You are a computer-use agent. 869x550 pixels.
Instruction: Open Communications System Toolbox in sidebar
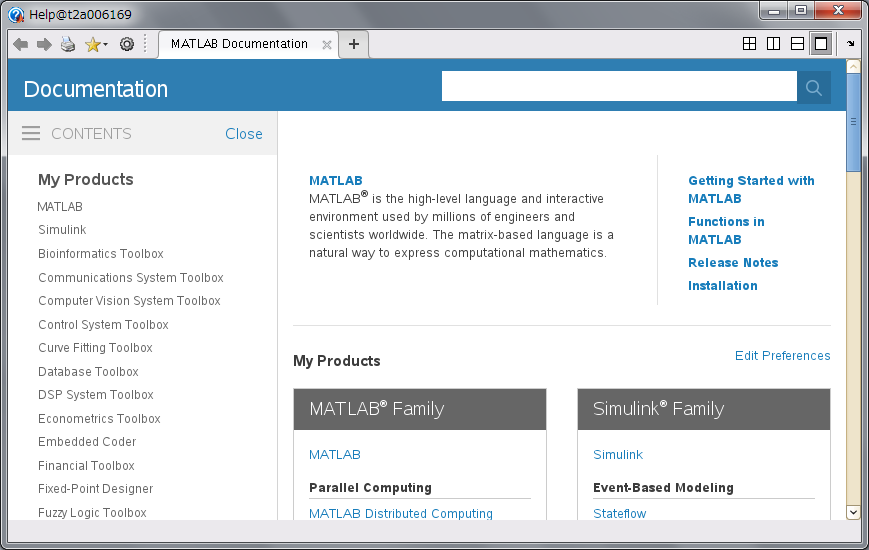[131, 277]
